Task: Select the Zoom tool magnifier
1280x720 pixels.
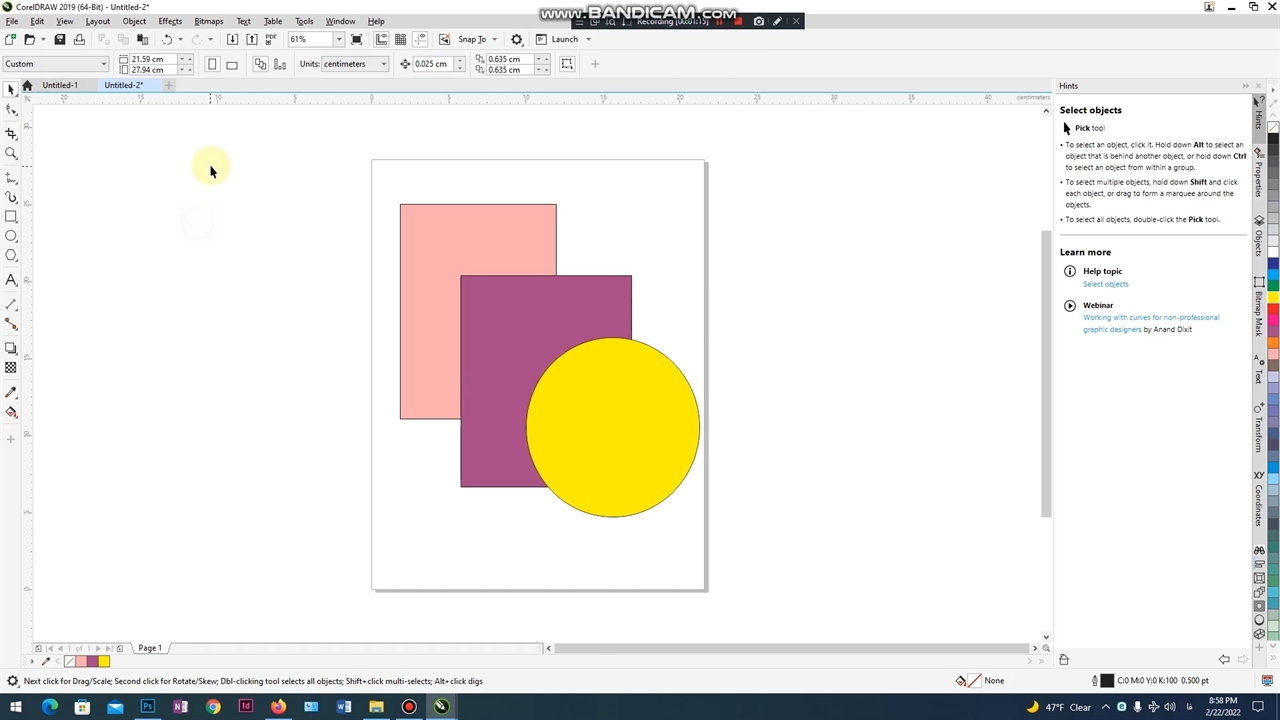Action: pyautogui.click(x=11, y=153)
